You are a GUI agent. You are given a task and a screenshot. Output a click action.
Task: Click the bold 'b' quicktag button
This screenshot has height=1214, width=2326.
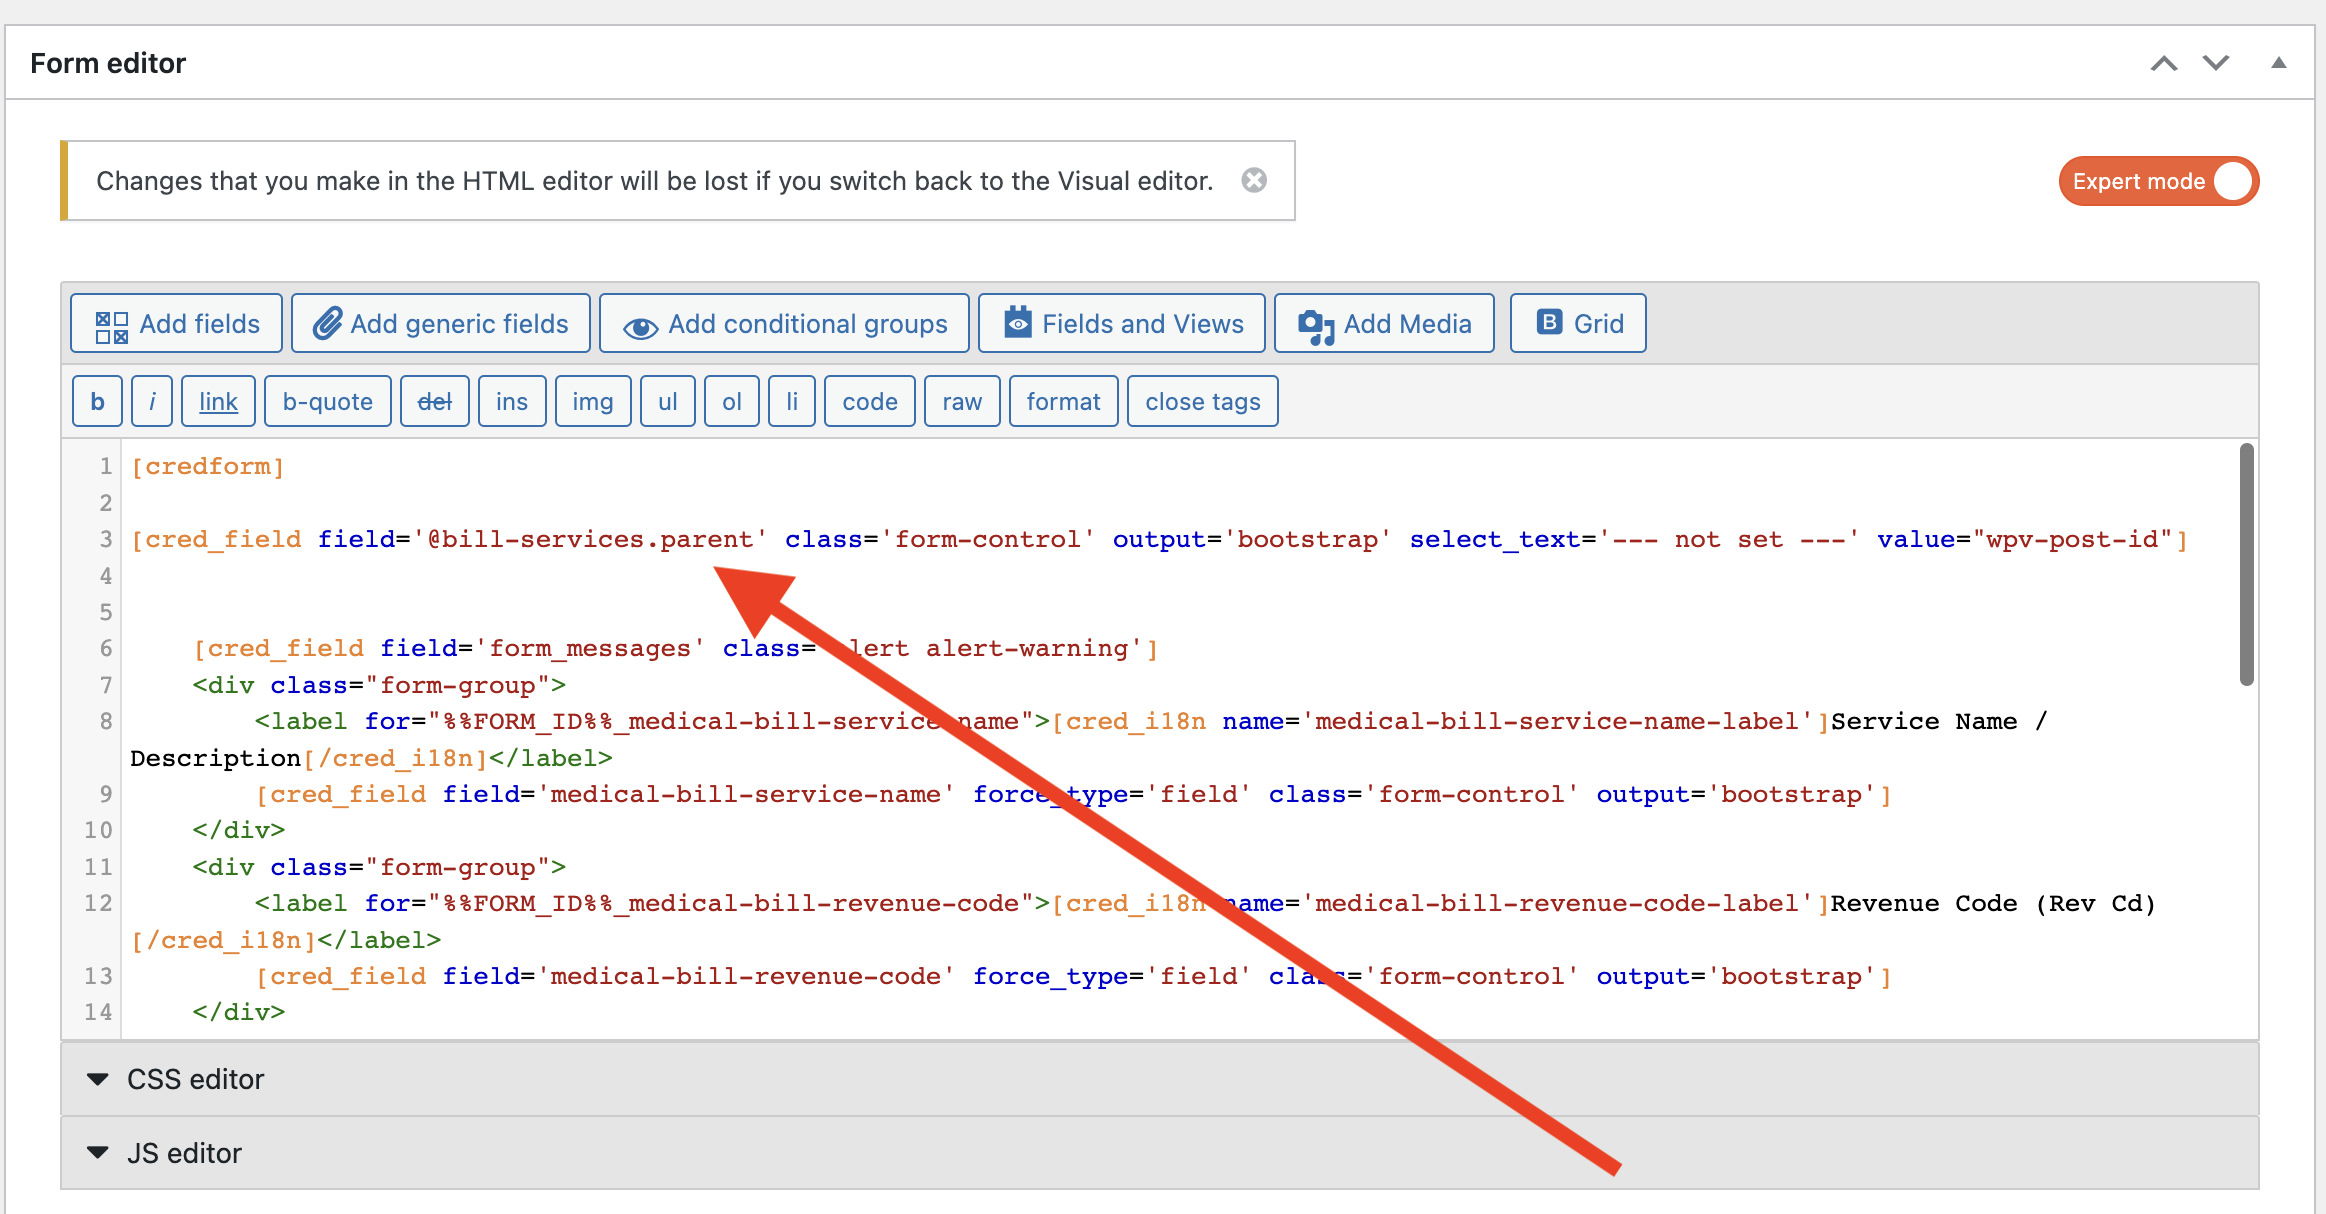(x=98, y=401)
